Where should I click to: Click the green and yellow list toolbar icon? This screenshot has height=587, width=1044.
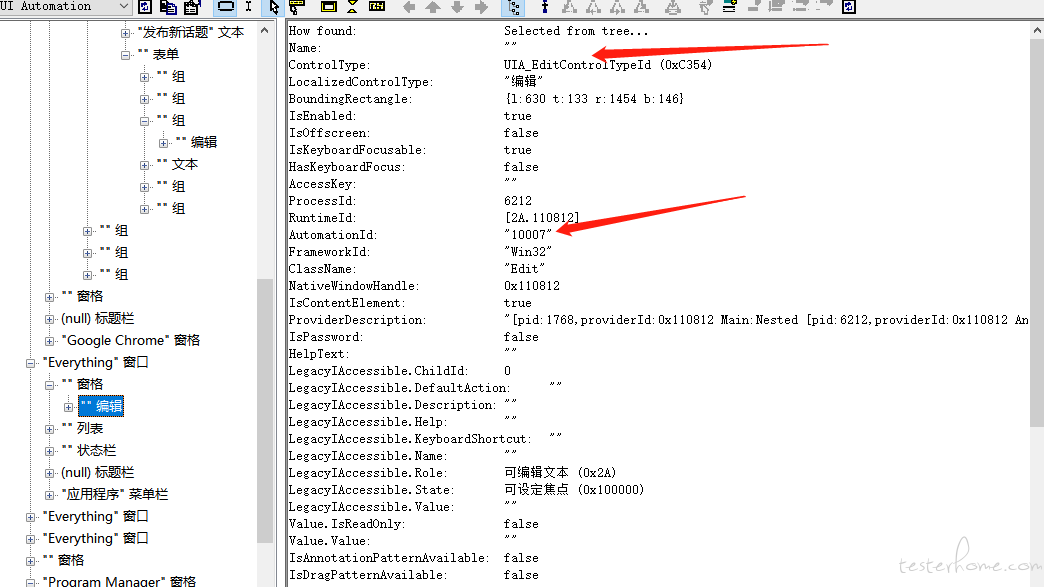click(730, 7)
